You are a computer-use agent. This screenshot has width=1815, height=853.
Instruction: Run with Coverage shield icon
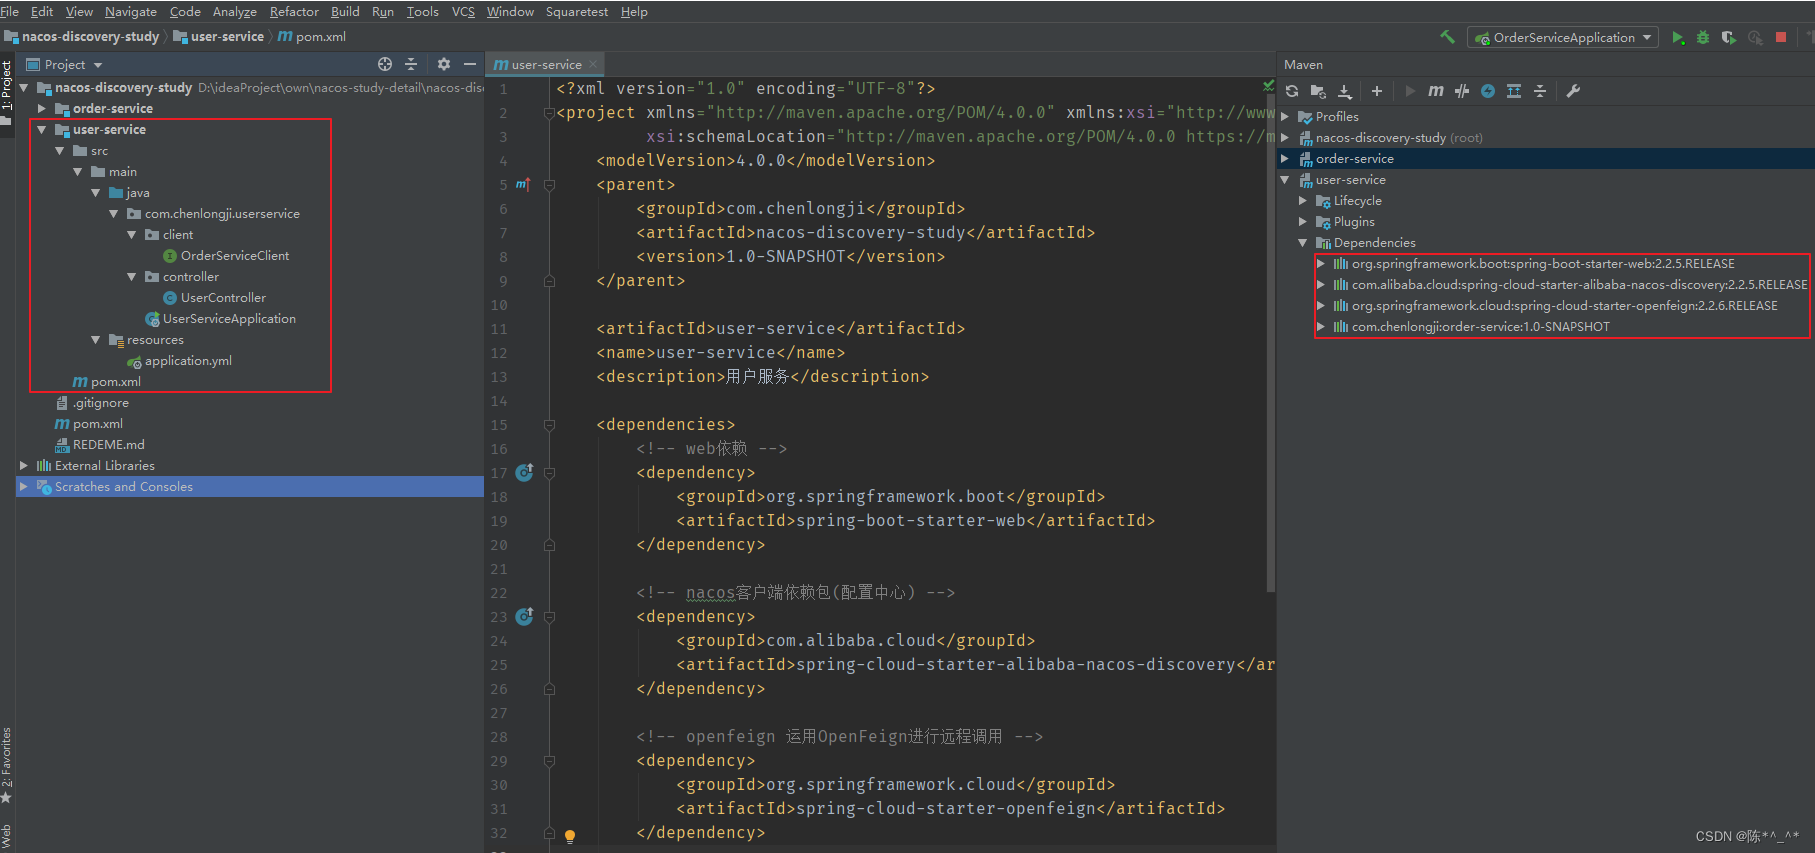click(1729, 37)
